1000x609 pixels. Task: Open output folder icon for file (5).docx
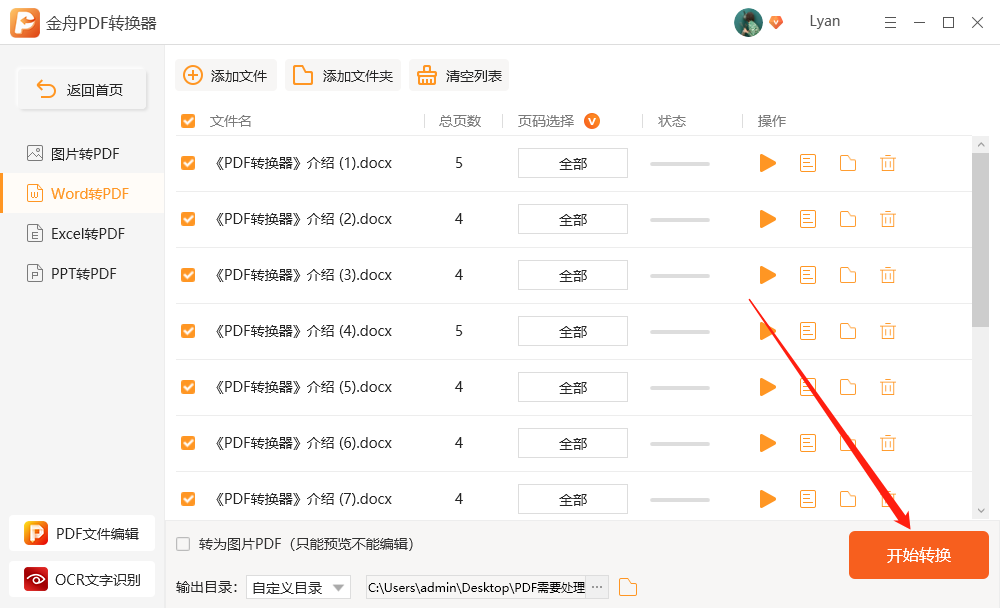coord(848,387)
